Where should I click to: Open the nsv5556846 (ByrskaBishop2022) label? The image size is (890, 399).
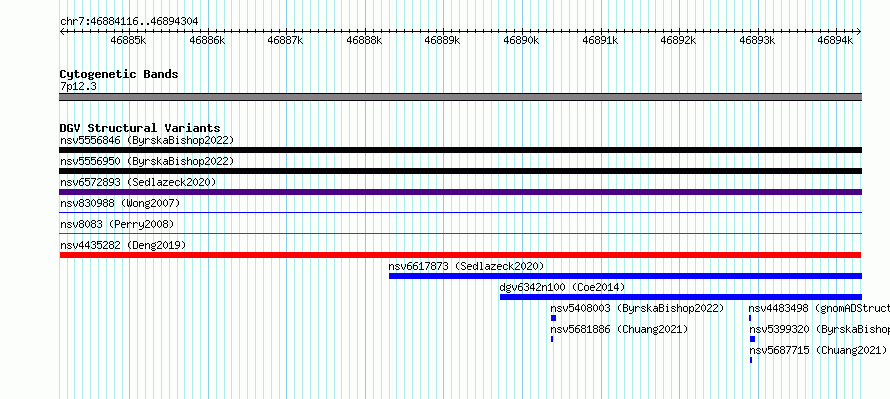[147, 140]
